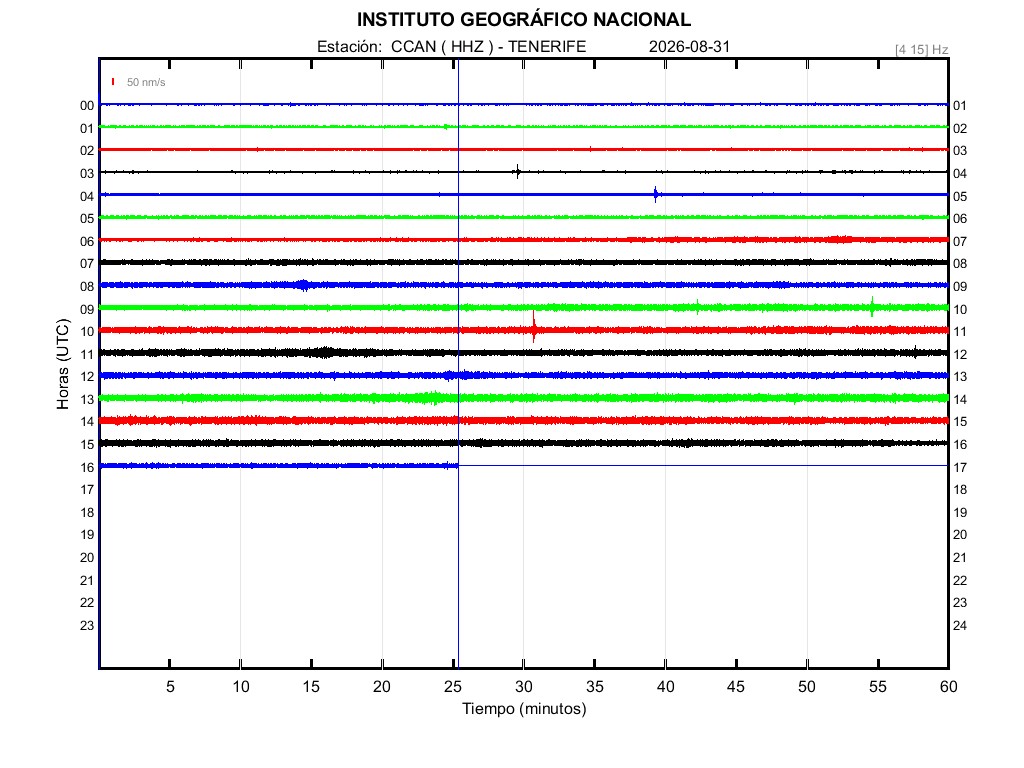
Task: Click left hour label 16
Action: click(x=87, y=468)
